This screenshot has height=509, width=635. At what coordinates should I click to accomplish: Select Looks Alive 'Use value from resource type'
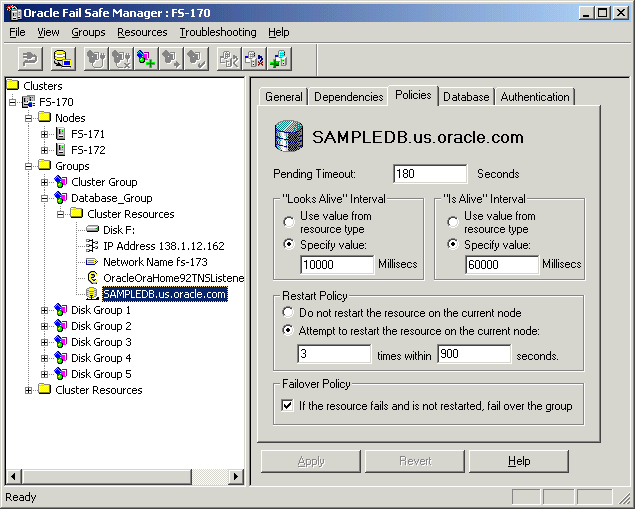(289, 222)
